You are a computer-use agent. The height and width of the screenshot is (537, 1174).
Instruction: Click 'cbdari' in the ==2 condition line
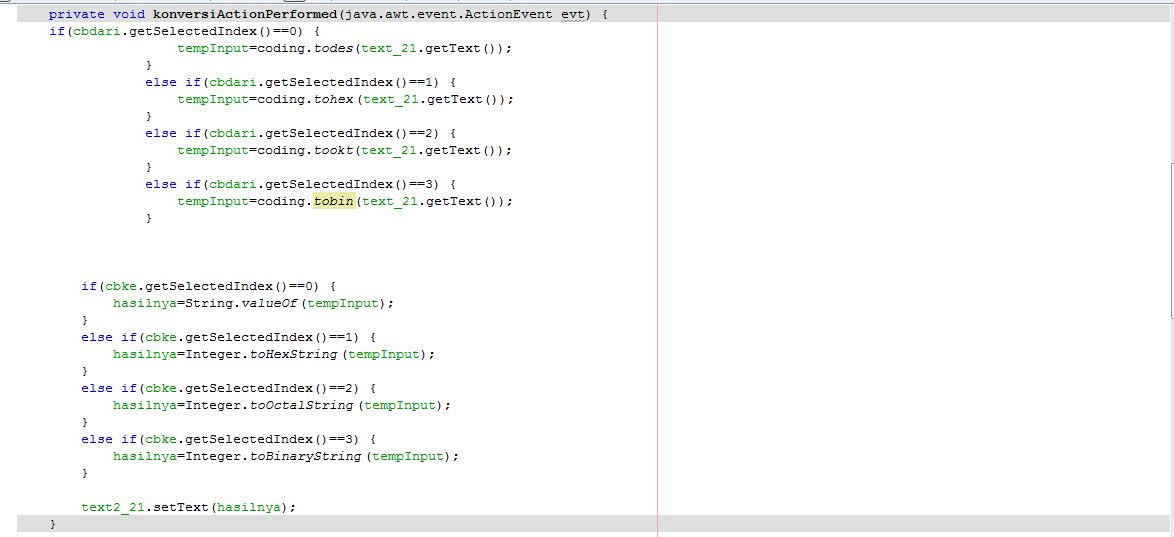click(234, 133)
